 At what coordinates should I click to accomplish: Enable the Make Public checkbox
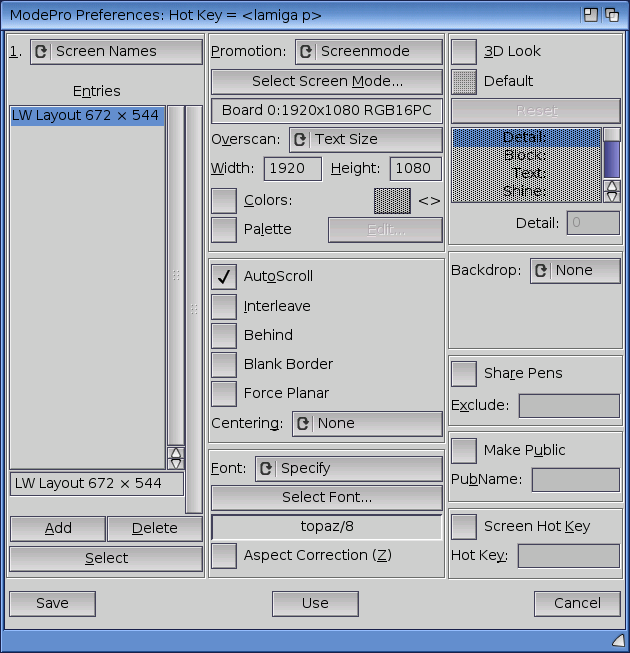click(464, 451)
